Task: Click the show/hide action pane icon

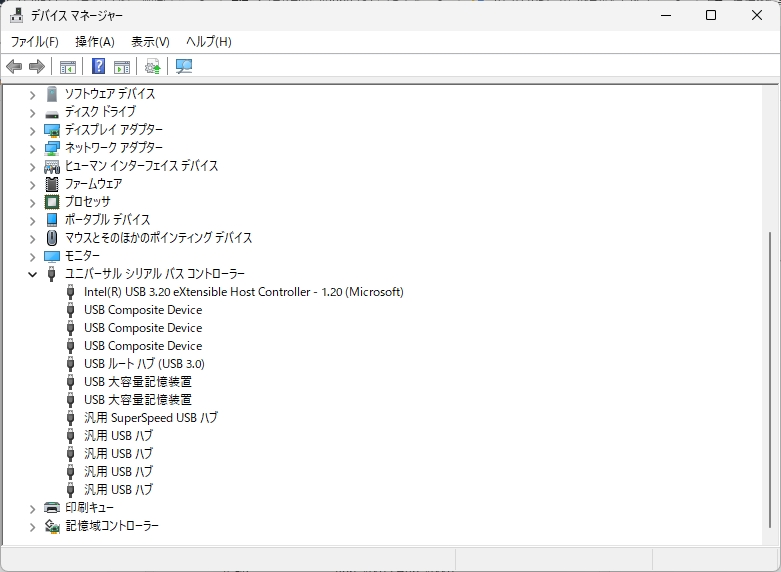Action: (122, 67)
